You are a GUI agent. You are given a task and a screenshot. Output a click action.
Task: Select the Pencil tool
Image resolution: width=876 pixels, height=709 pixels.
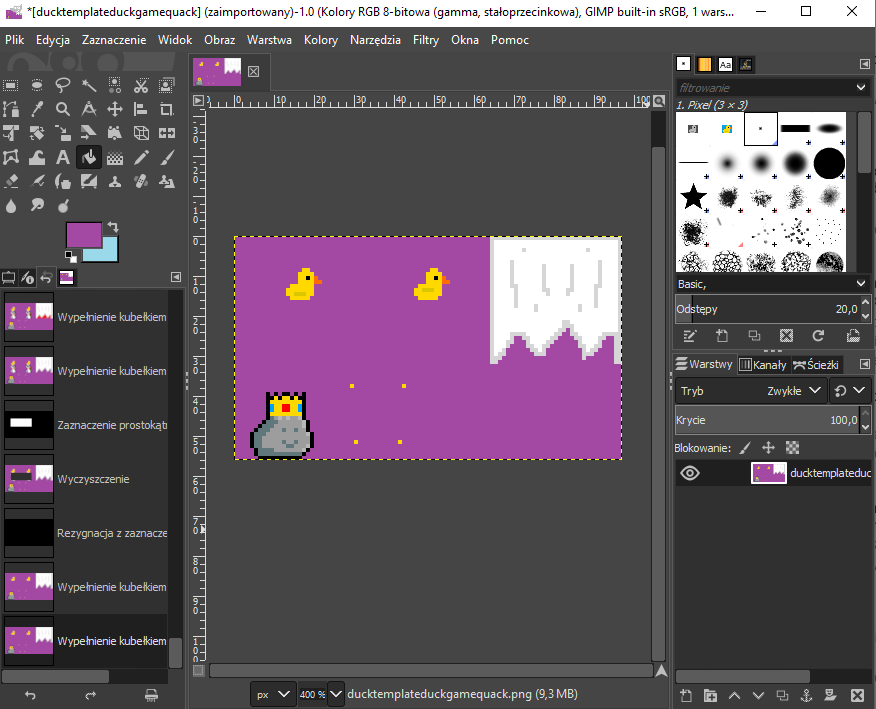141,158
